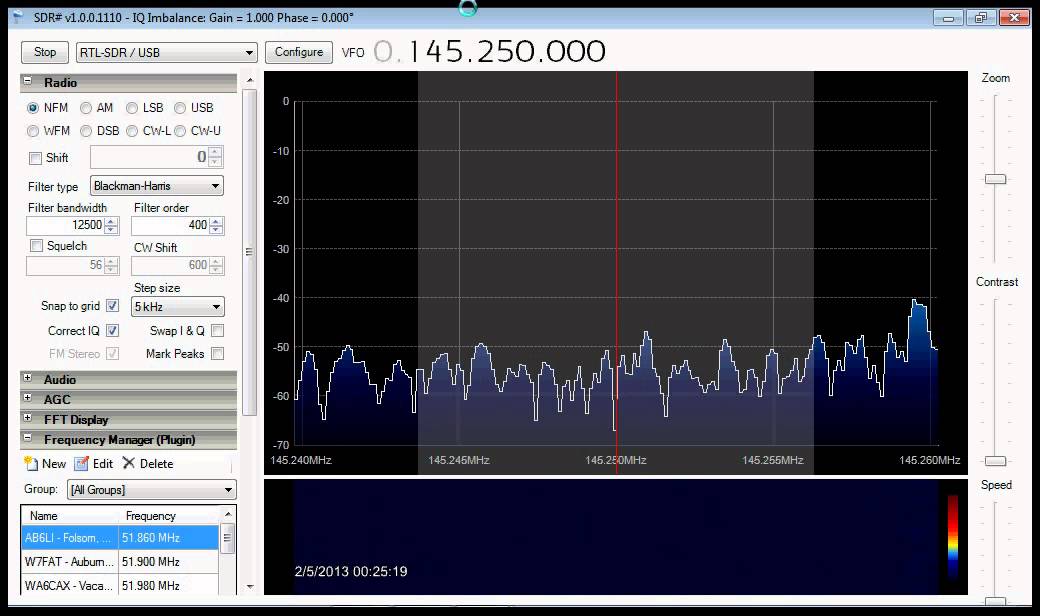The width and height of the screenshot is (1040, 616).
Task: Click the Configure button
Action: tap(299, 52)
